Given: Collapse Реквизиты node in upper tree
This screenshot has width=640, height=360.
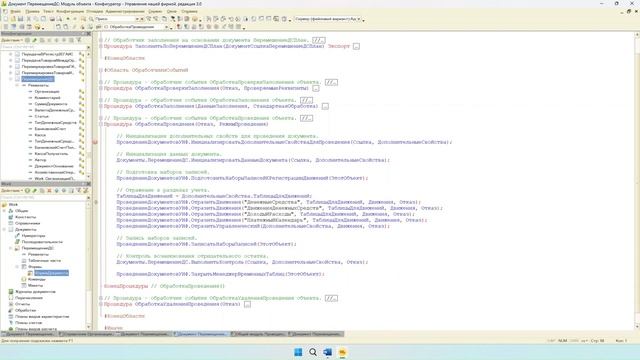Looking at the screenshot, I should (17, 85).
